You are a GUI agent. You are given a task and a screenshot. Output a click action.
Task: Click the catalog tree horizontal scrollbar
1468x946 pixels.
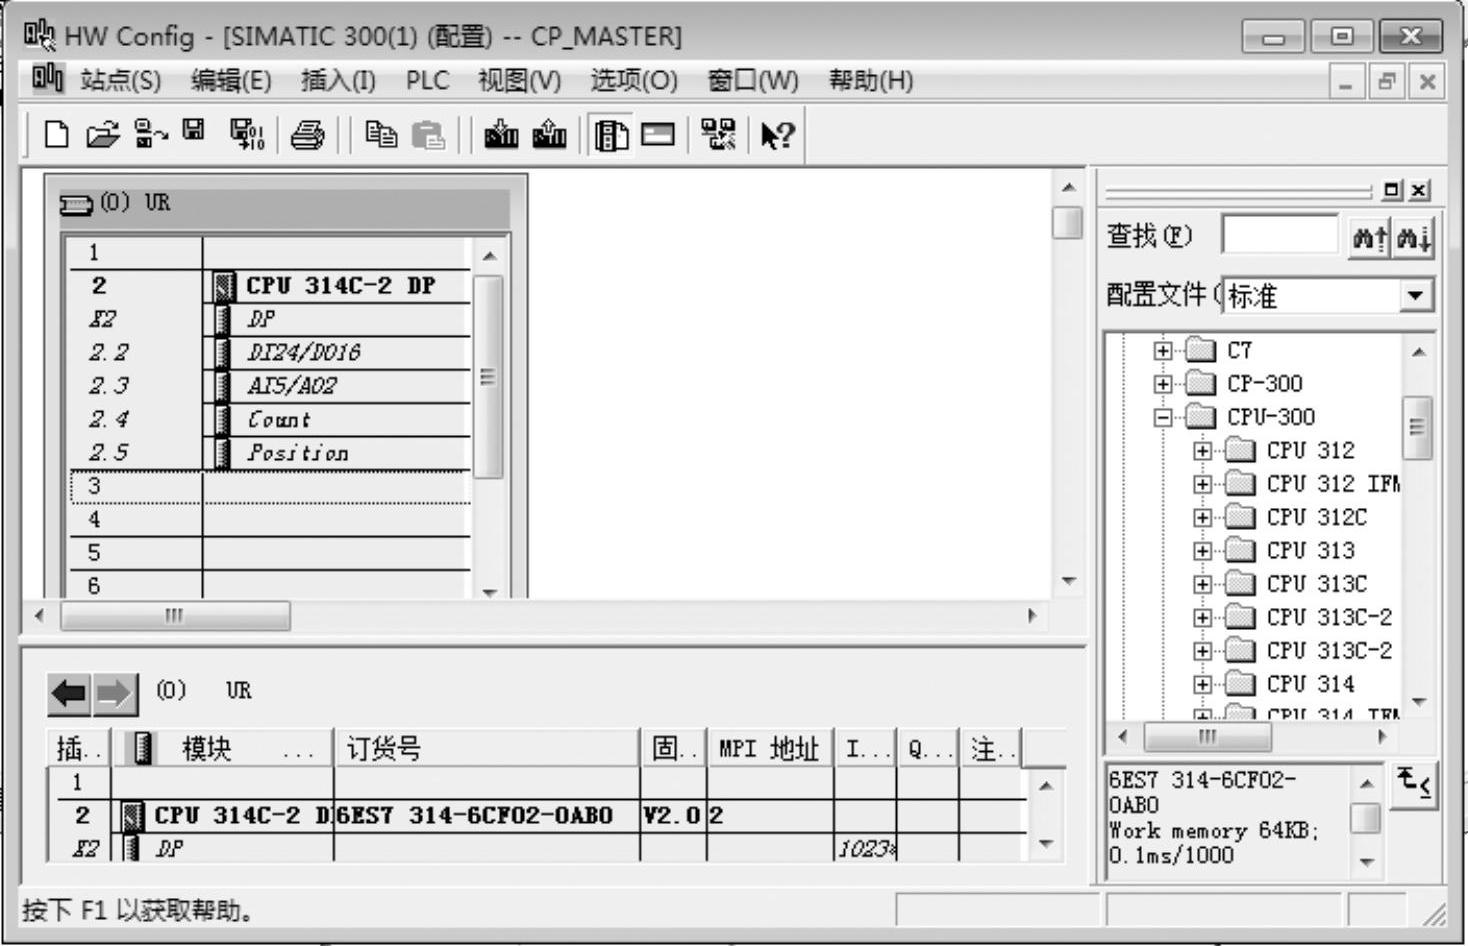(1250, 738)
